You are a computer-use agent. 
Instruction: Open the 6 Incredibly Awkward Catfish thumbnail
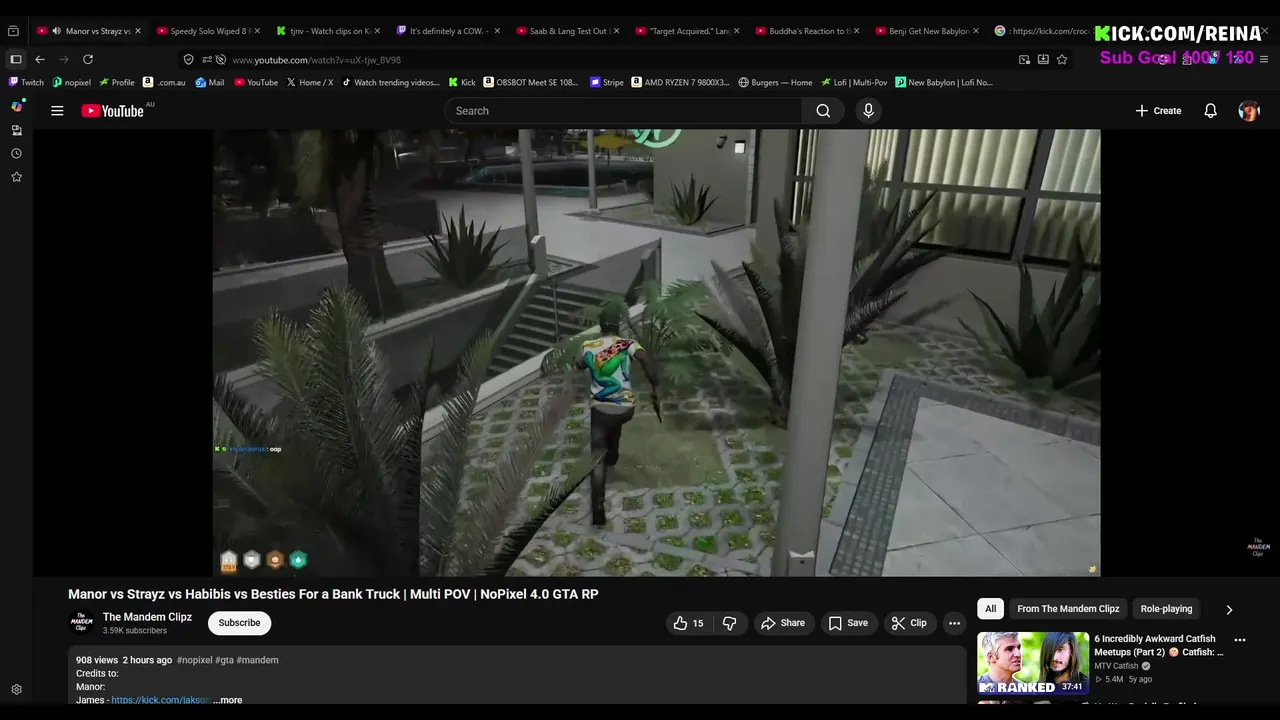coord(1033,663)
